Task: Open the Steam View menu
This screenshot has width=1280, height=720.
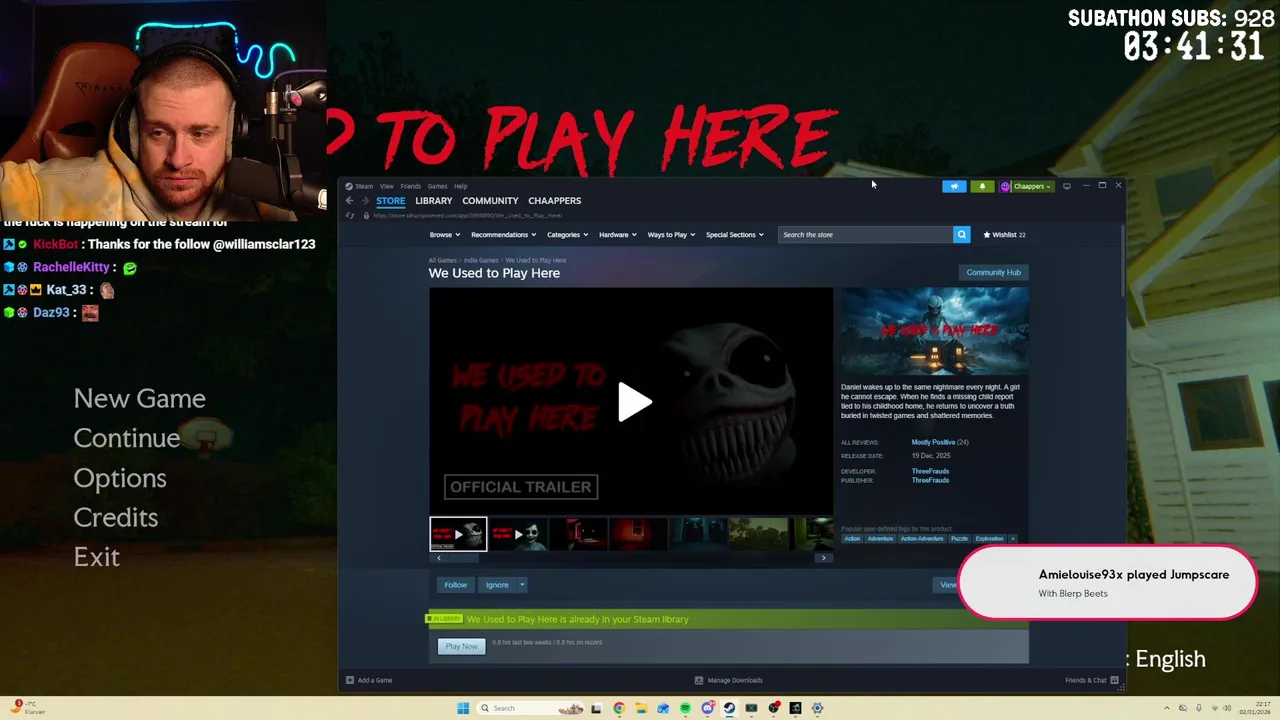Action: [x=386, y=186]
